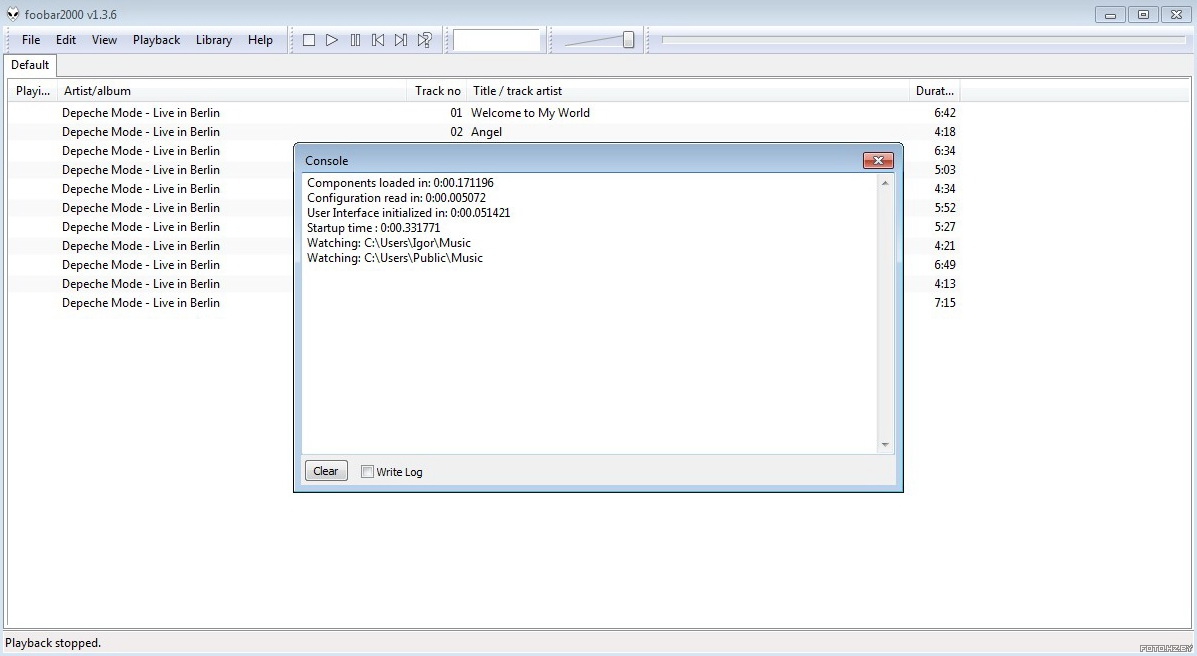Open the View menu
The height and width of the screenshot is (656, 1197).
click(x=104, y=40)
